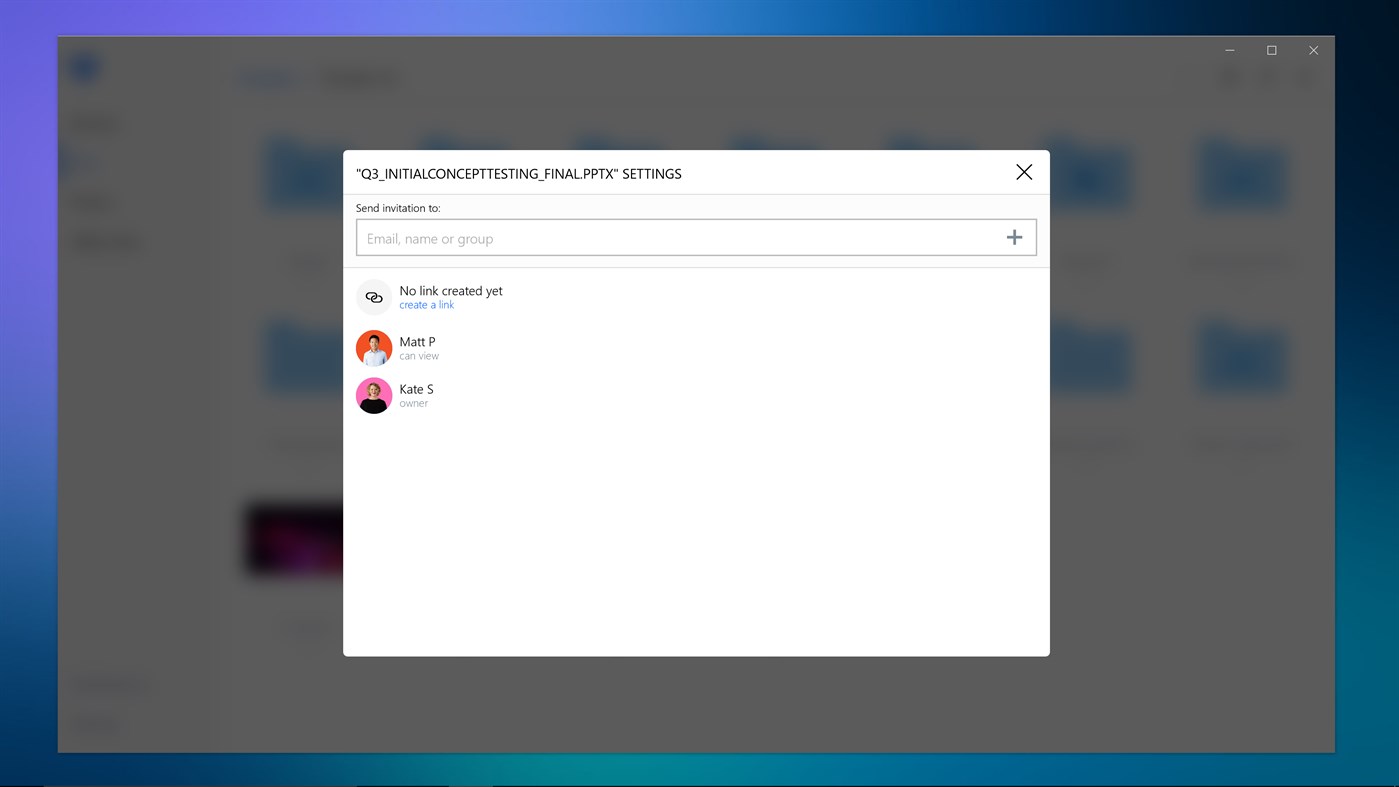Open the bottom entry of the left sidebar
Screen dimensions: 1399x787
click(x=95, y=722)
